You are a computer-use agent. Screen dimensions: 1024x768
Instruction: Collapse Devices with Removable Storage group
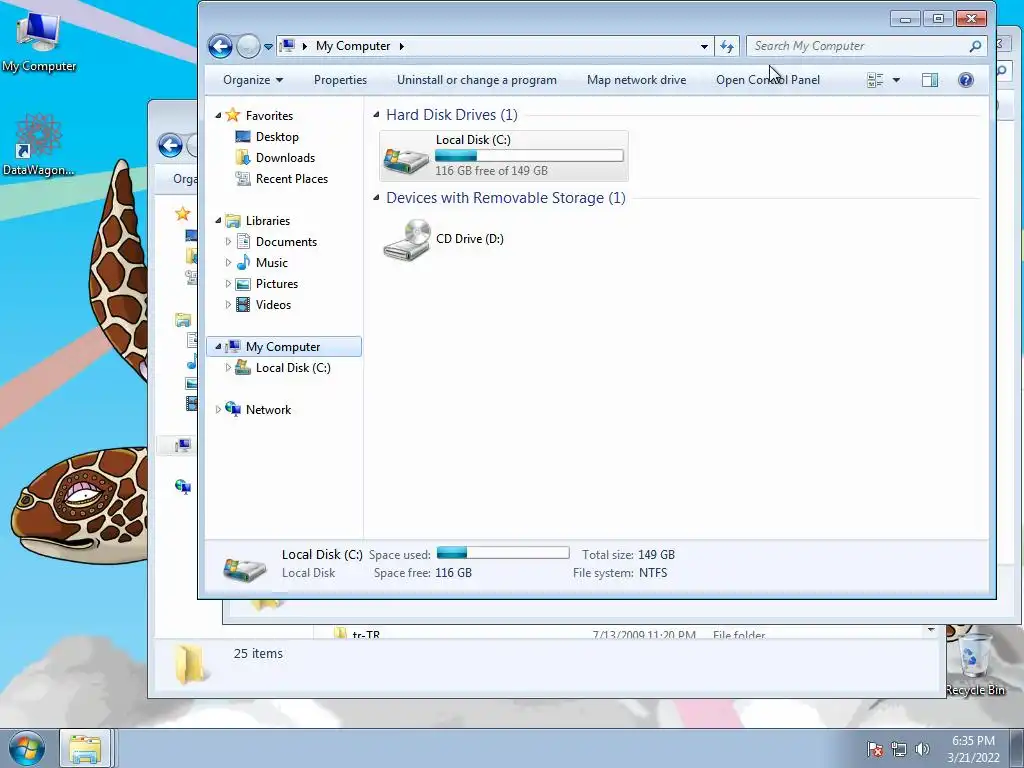pyautogui.click(x=376, y=197)
